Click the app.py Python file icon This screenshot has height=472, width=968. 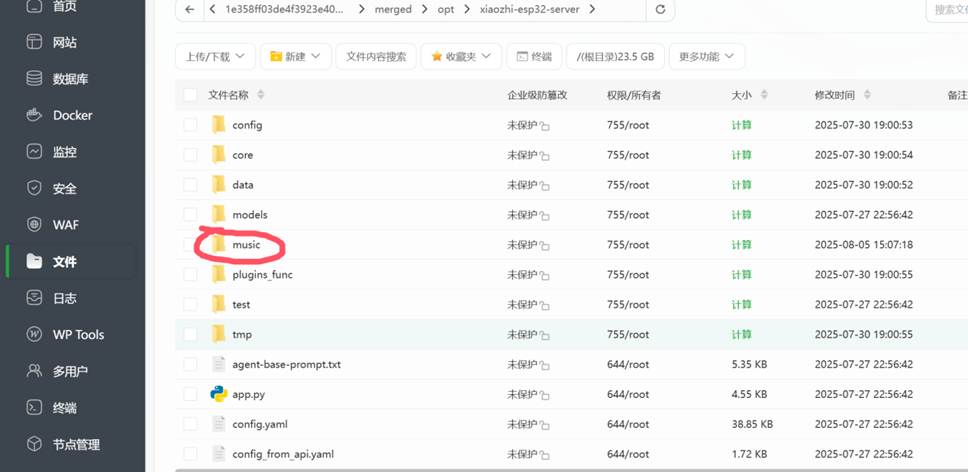[x=219, y=394]
